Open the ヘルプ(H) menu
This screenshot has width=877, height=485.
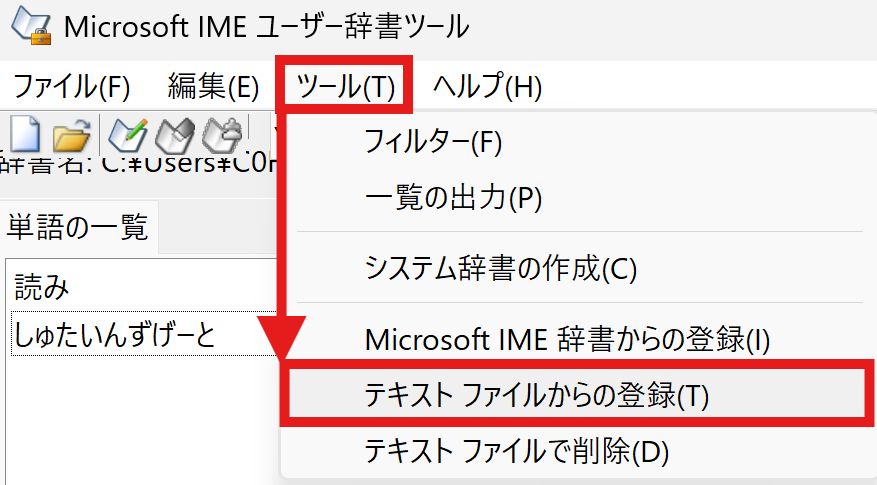[487, 87]
